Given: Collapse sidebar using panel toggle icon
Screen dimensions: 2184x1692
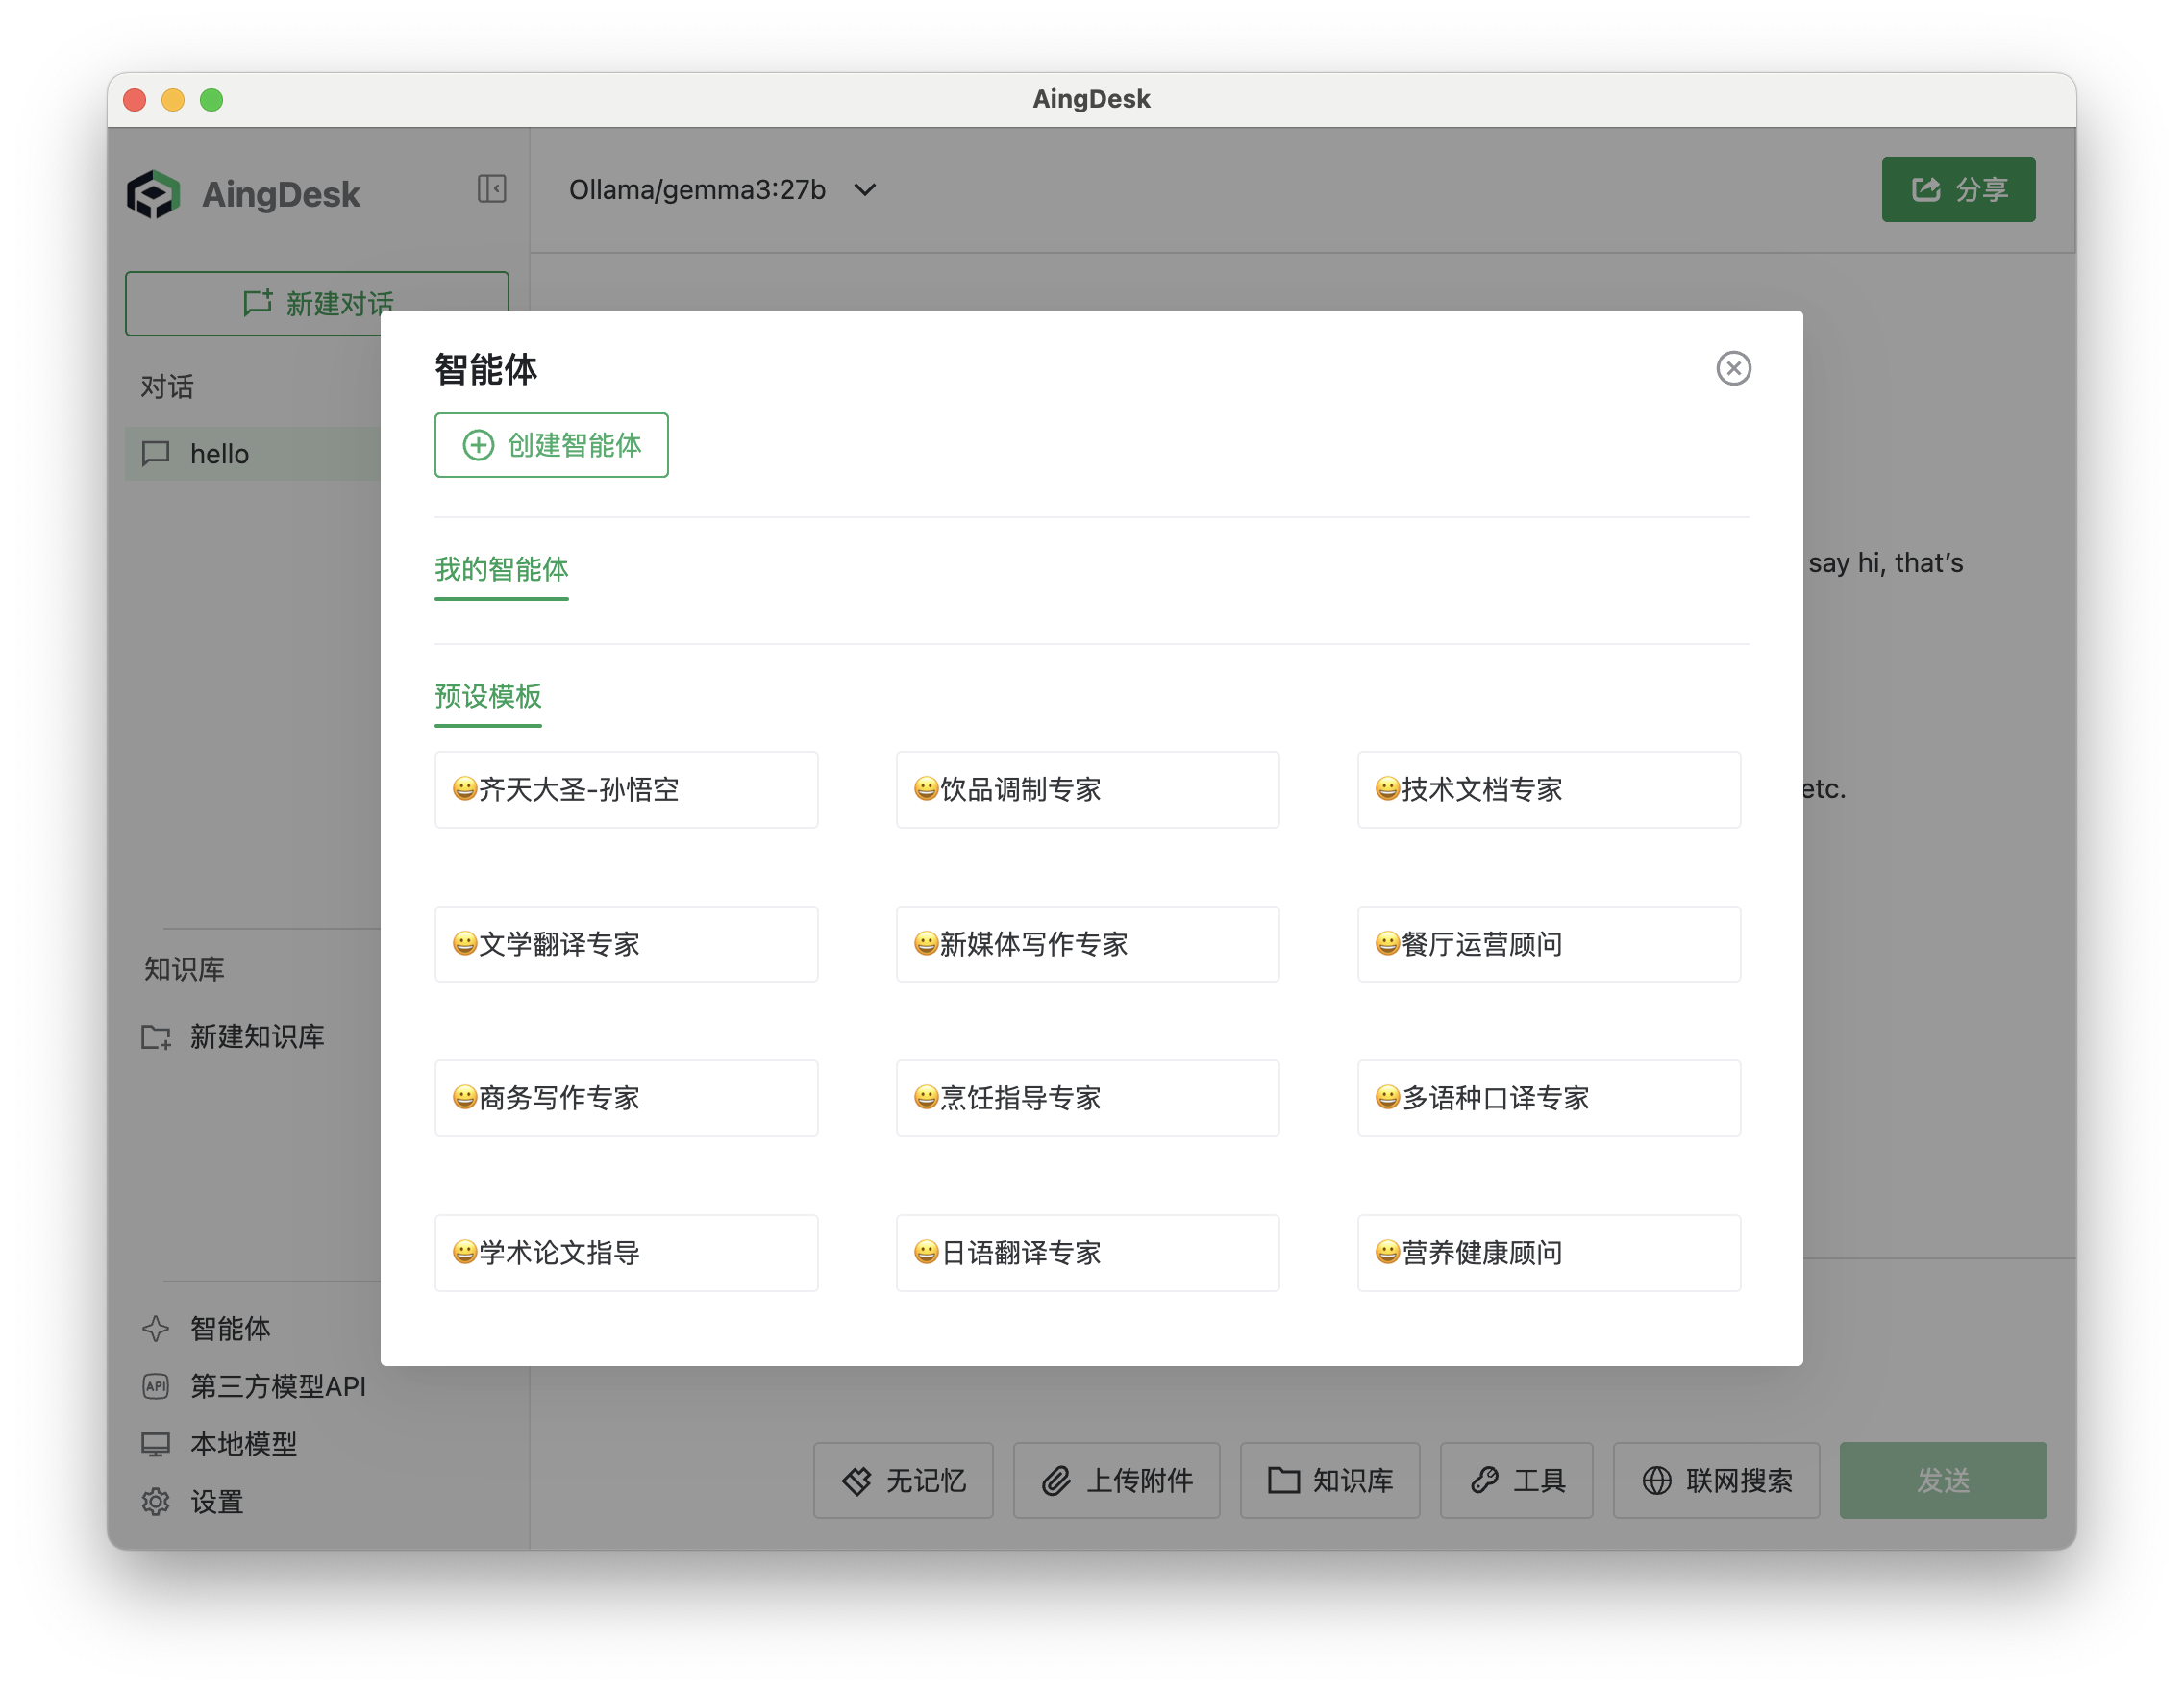Looking at the screenshot, I should pyautogui.click(x=491, y=189).
